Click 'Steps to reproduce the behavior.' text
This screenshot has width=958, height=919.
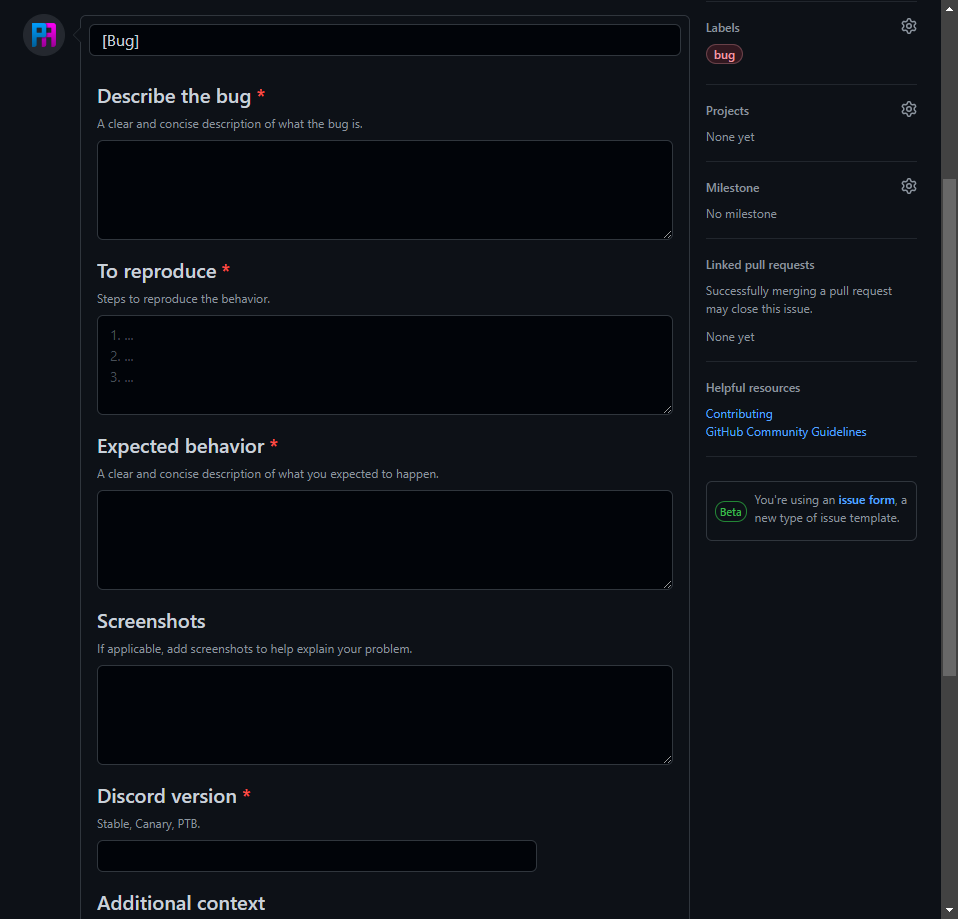[x=183, y=299]
